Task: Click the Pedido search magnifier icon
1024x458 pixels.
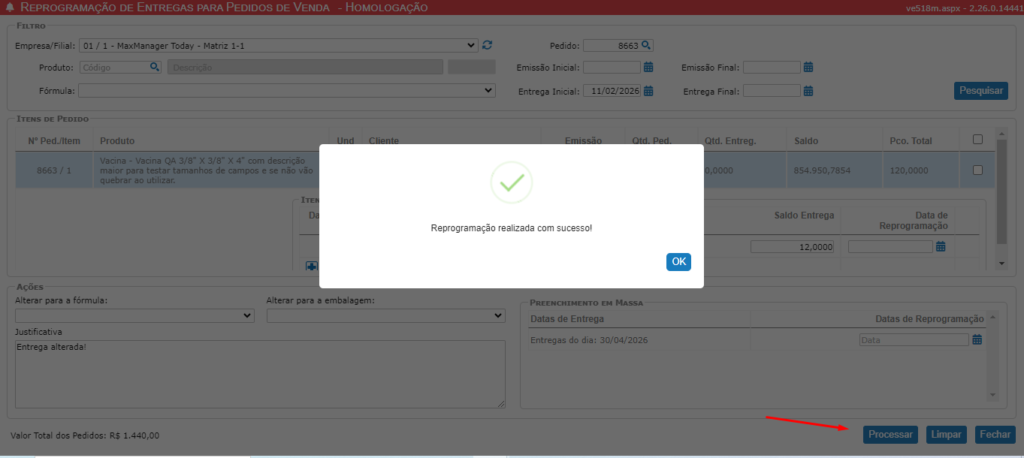Action: point(647,45)
